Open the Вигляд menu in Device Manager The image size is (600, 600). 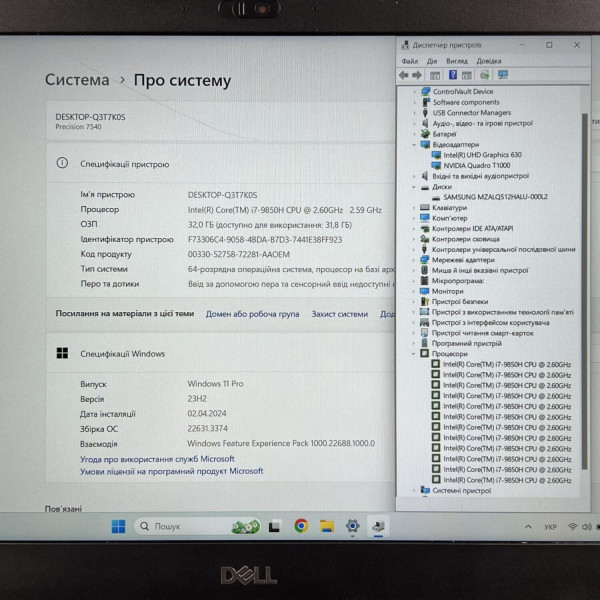457,61
